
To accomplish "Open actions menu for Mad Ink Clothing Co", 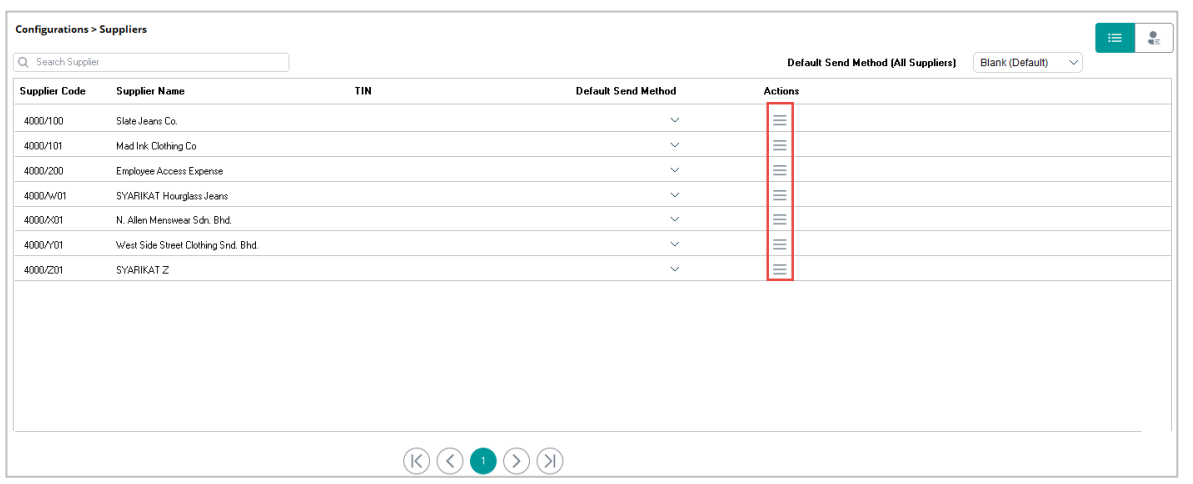I will (780, 145).
